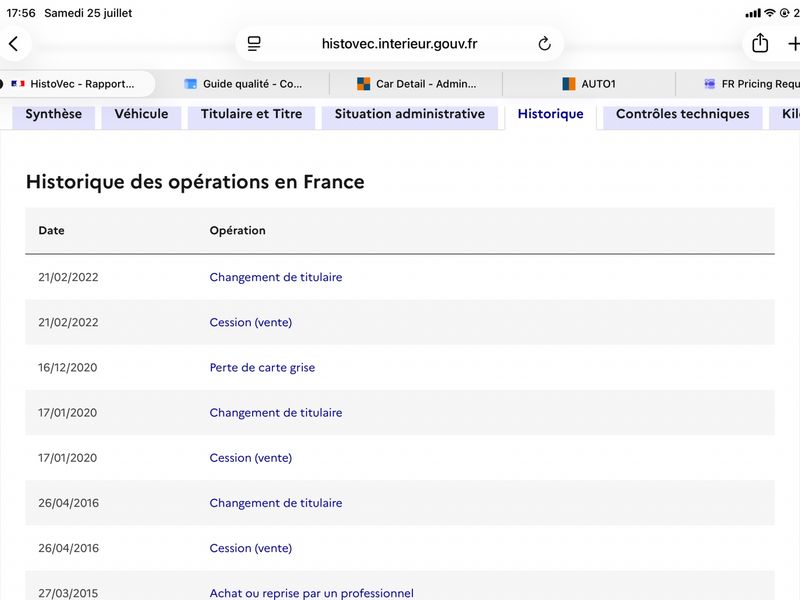Image resolution: width=800 pixels, height=600 pixels.
Task: Switch to the FR Pricing browser tab
Action: click(751, 84)
